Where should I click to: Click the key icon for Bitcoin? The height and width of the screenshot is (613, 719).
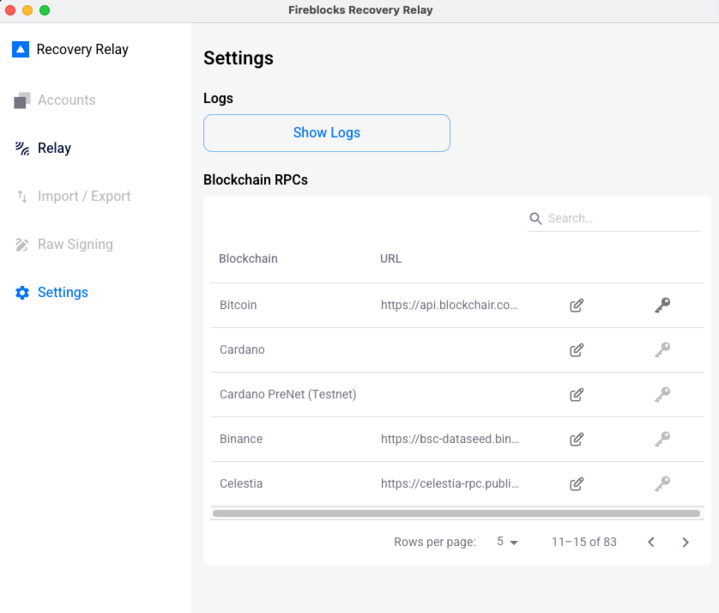(662, 305)
